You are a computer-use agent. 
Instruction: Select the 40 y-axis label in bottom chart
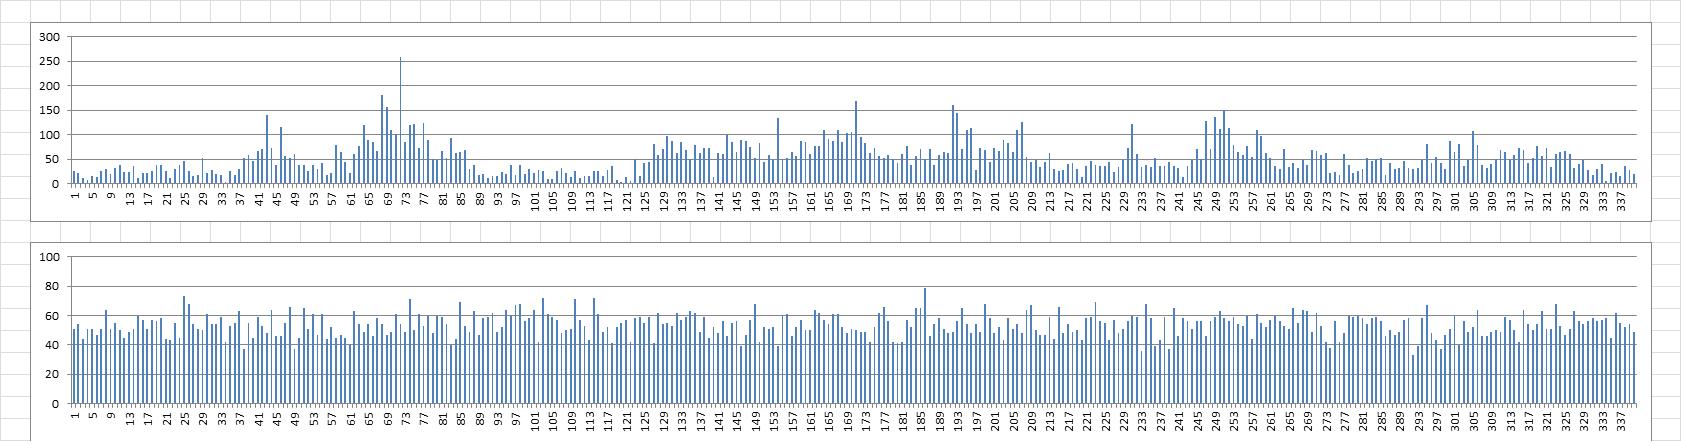tap(52, 346)
